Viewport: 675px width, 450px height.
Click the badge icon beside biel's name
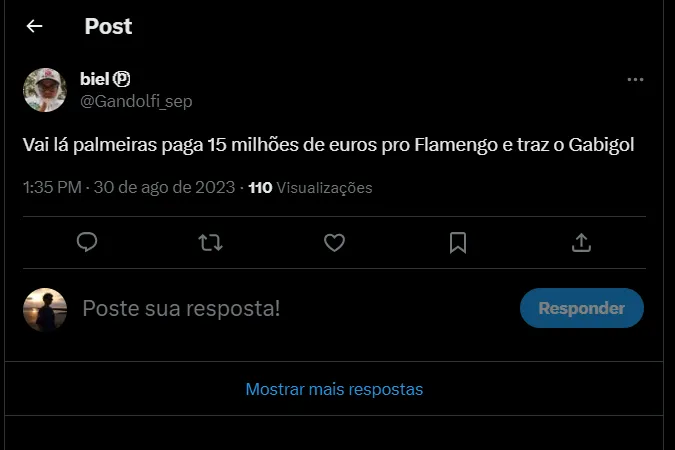pos(121,79)
